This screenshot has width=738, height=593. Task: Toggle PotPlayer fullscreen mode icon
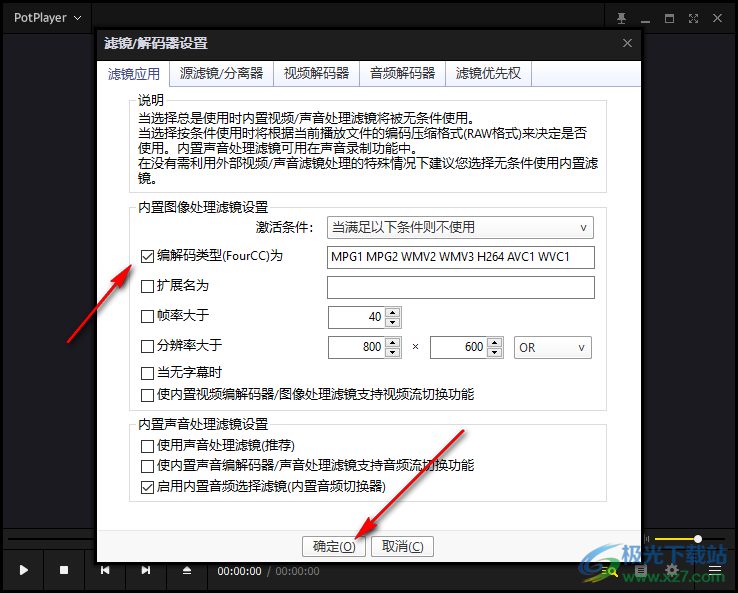click(692, 18)
